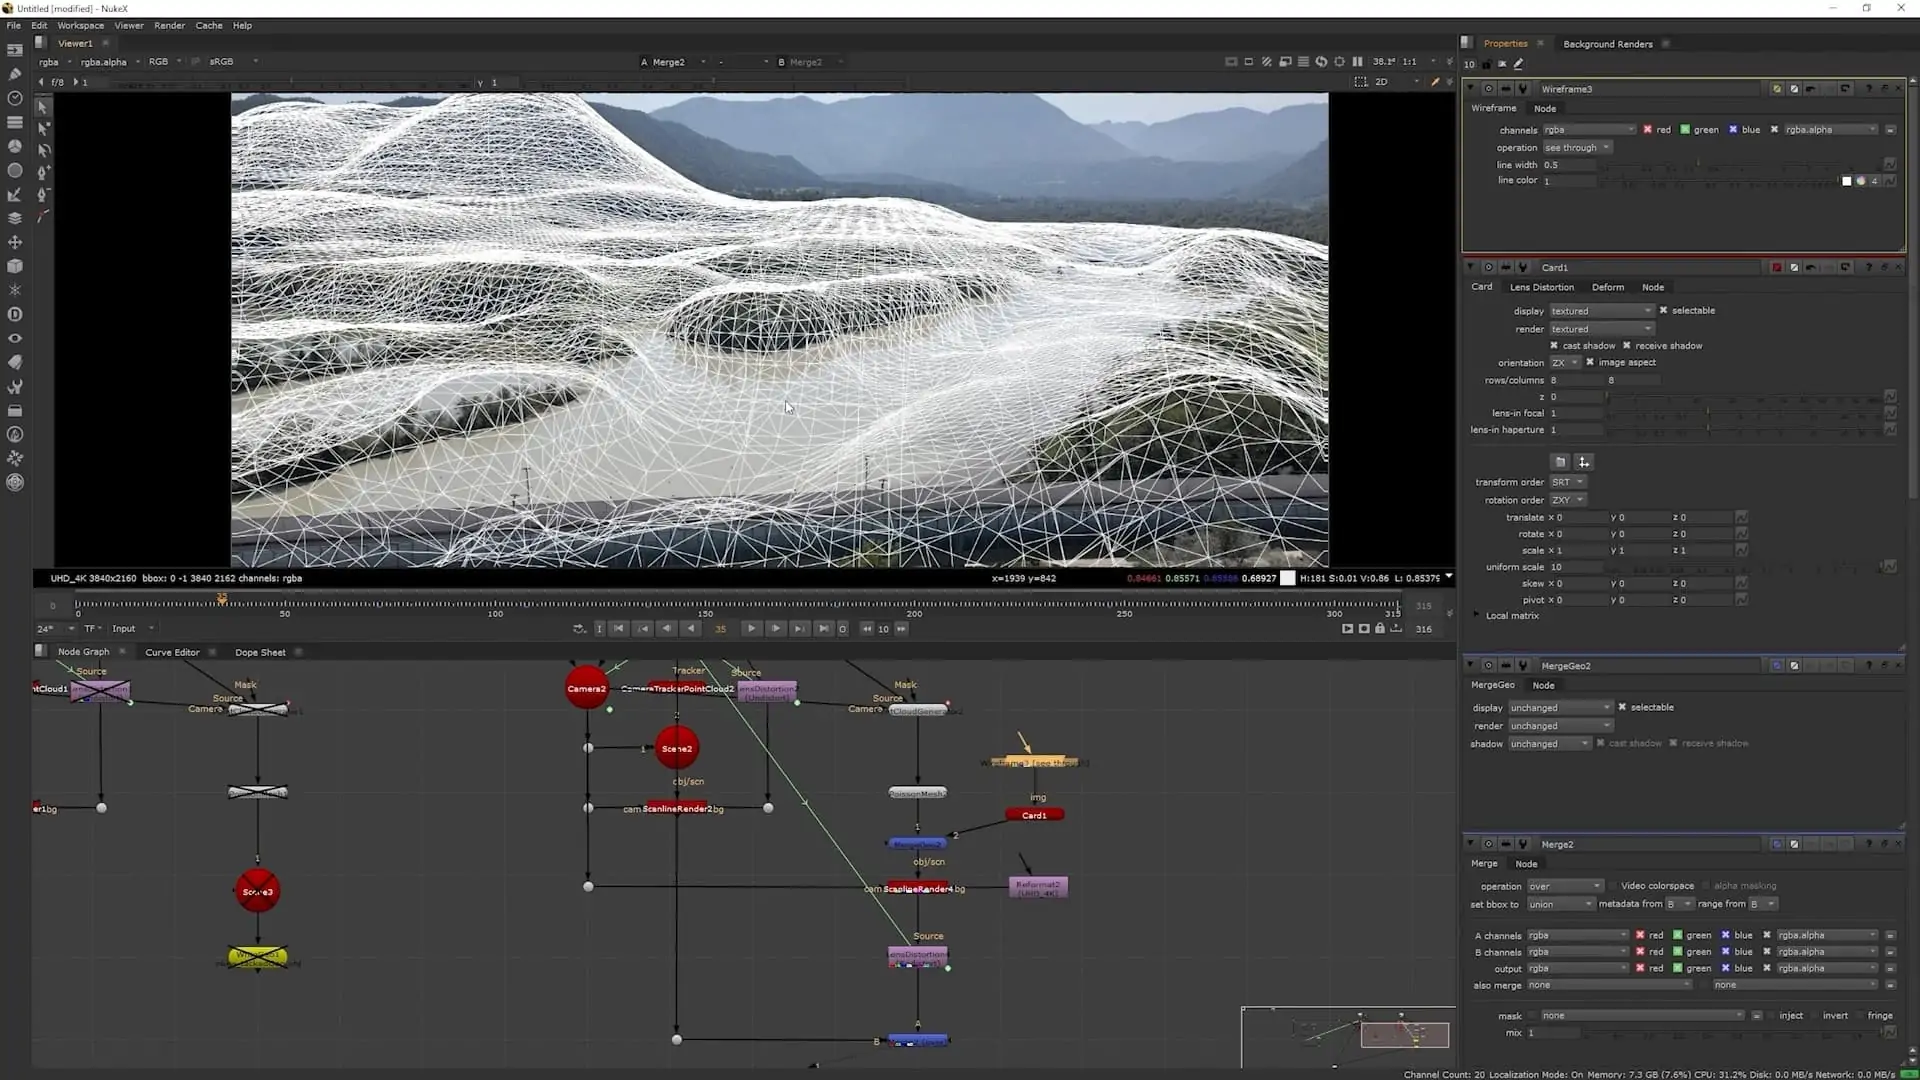Open the Time nodes clock icon
This screenshot has width=1920, height=1080.
click(x=15, y=98)
